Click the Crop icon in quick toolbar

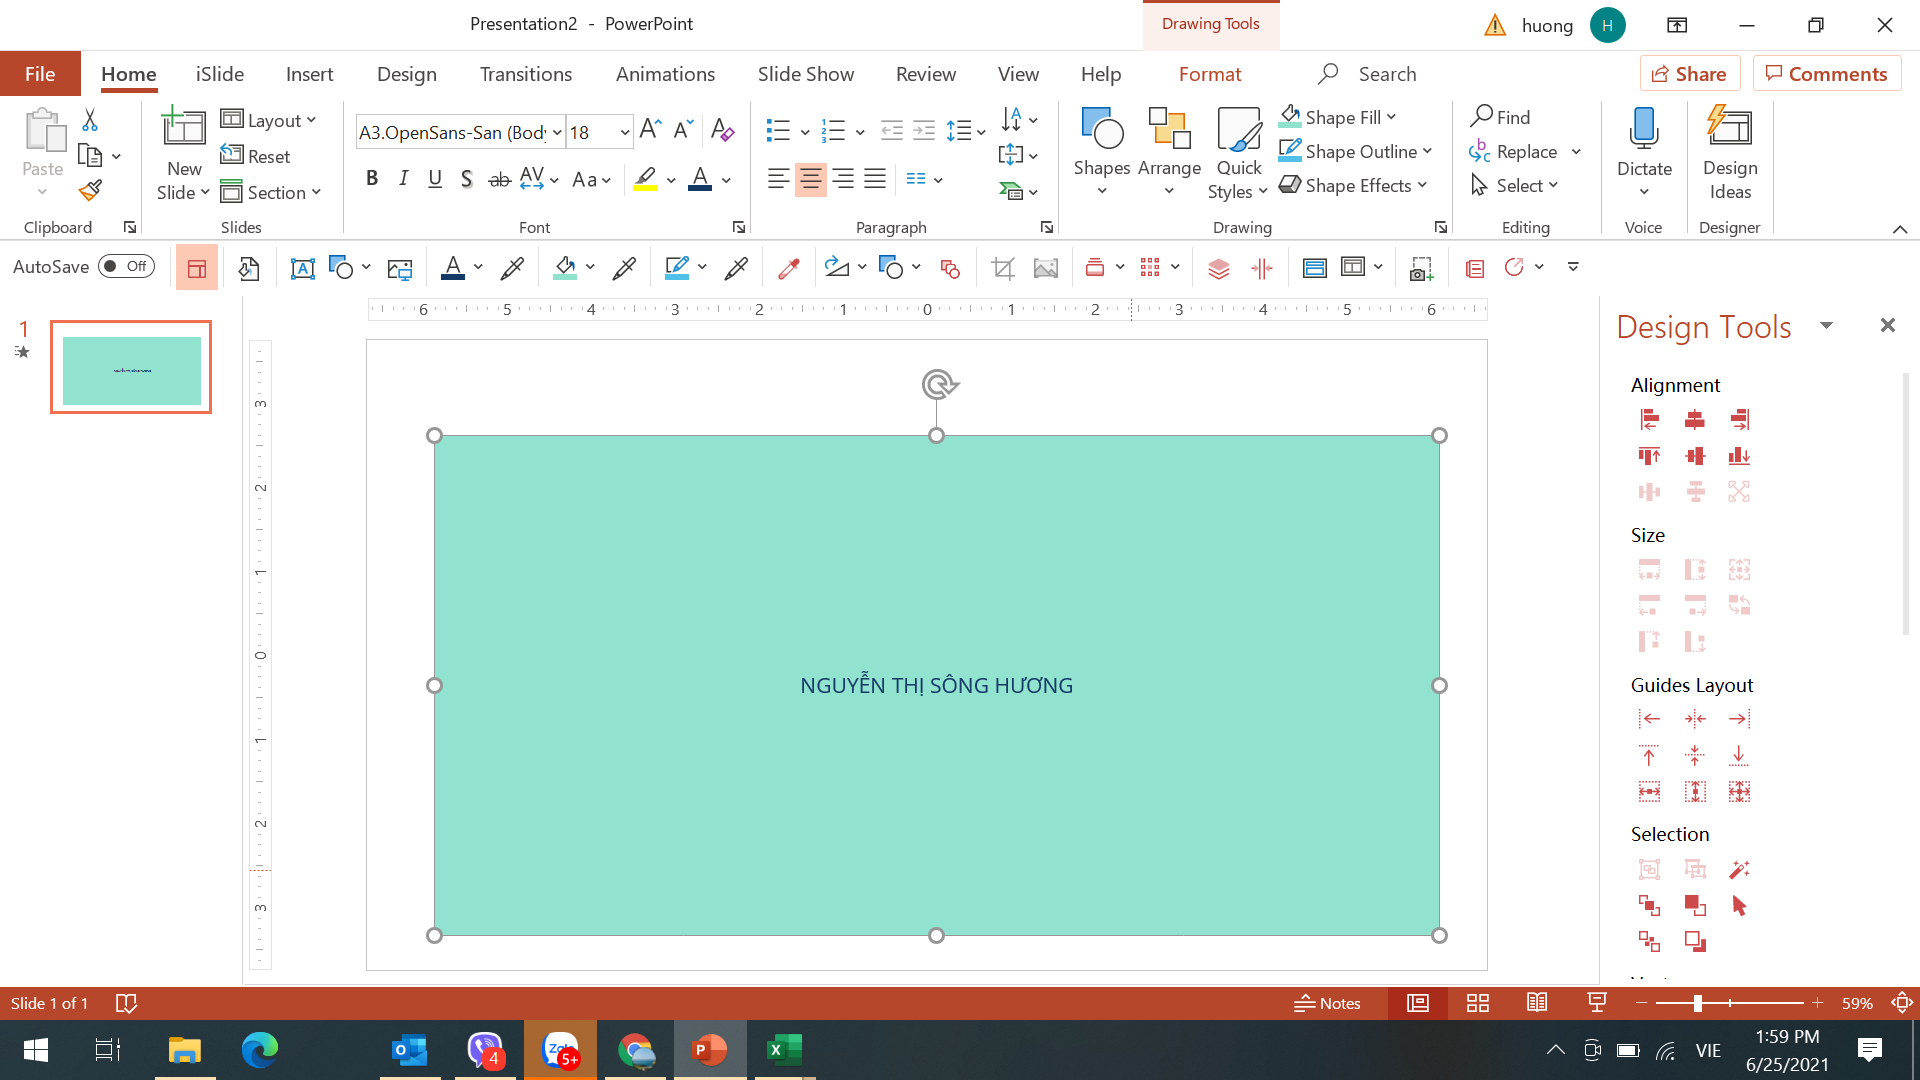pyautogui.click(x=1003, y=267)
